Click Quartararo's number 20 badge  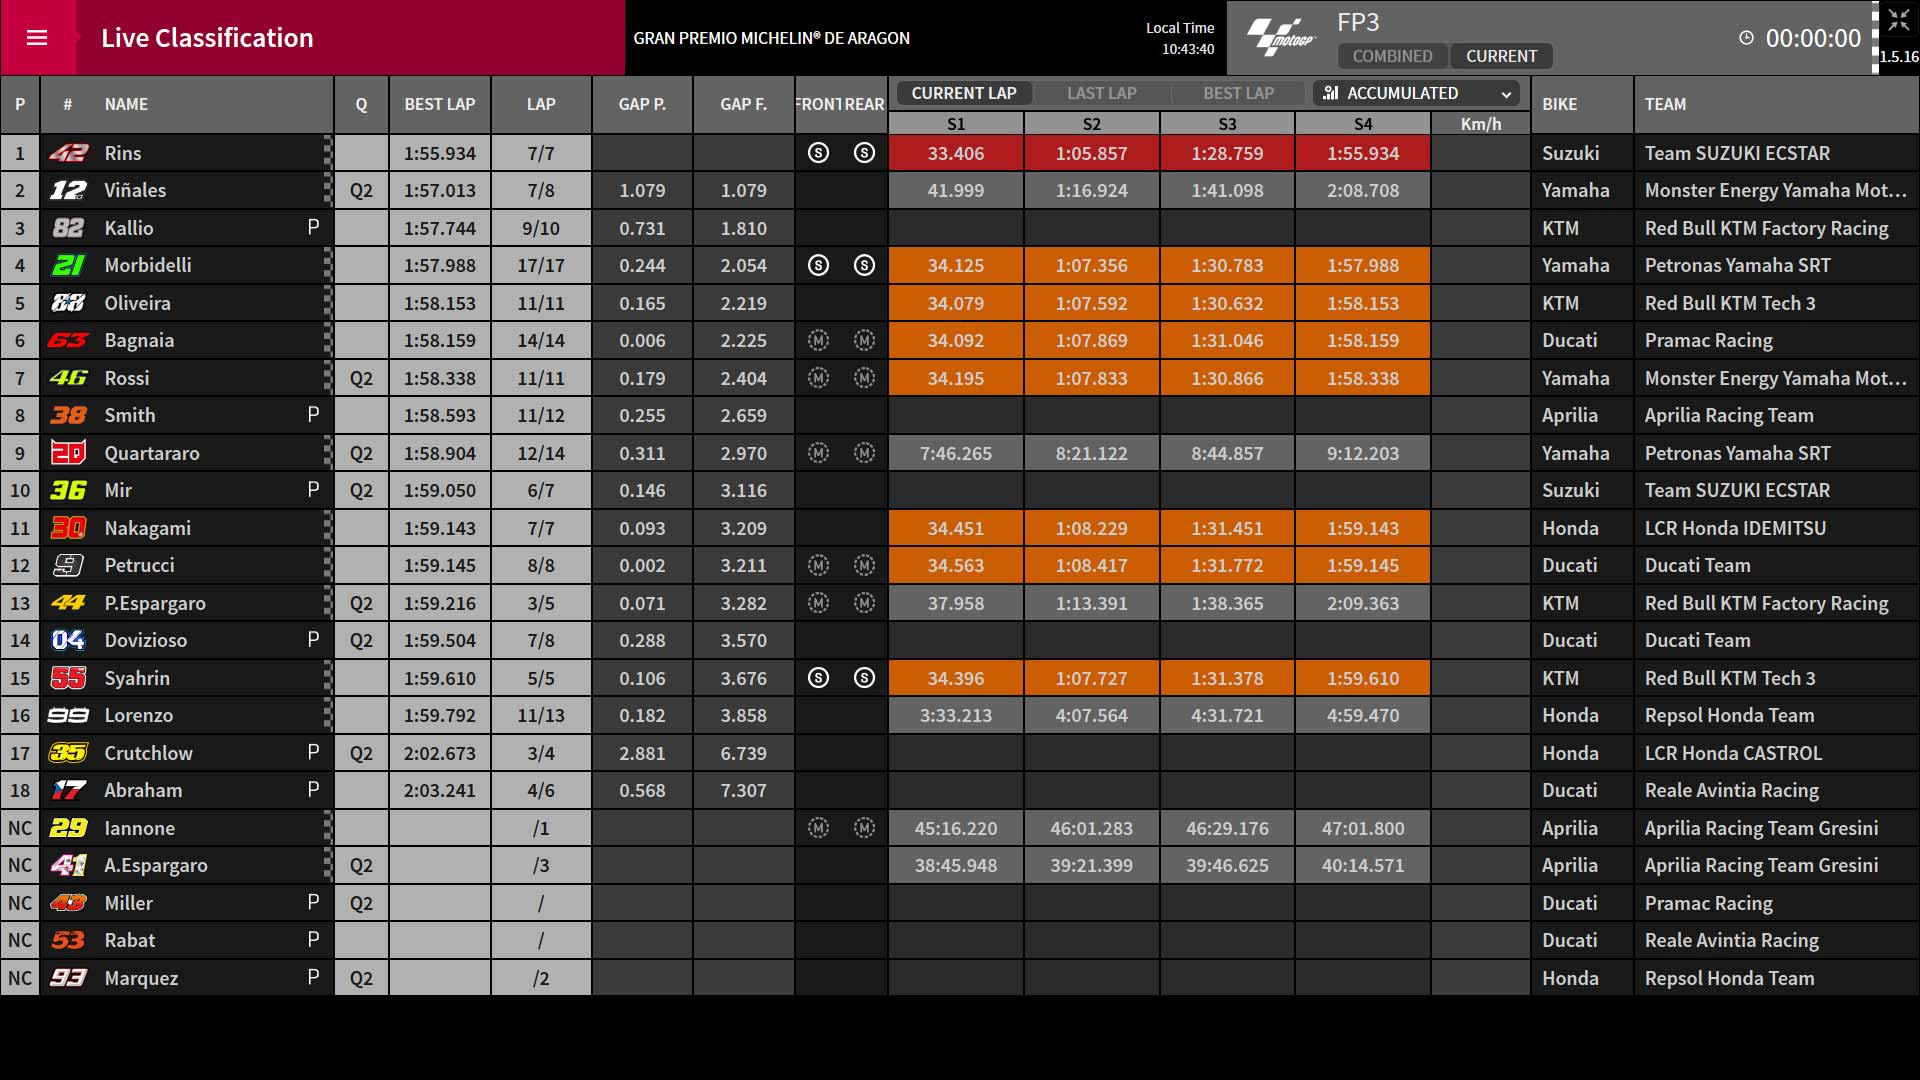[x=68, y=453]
